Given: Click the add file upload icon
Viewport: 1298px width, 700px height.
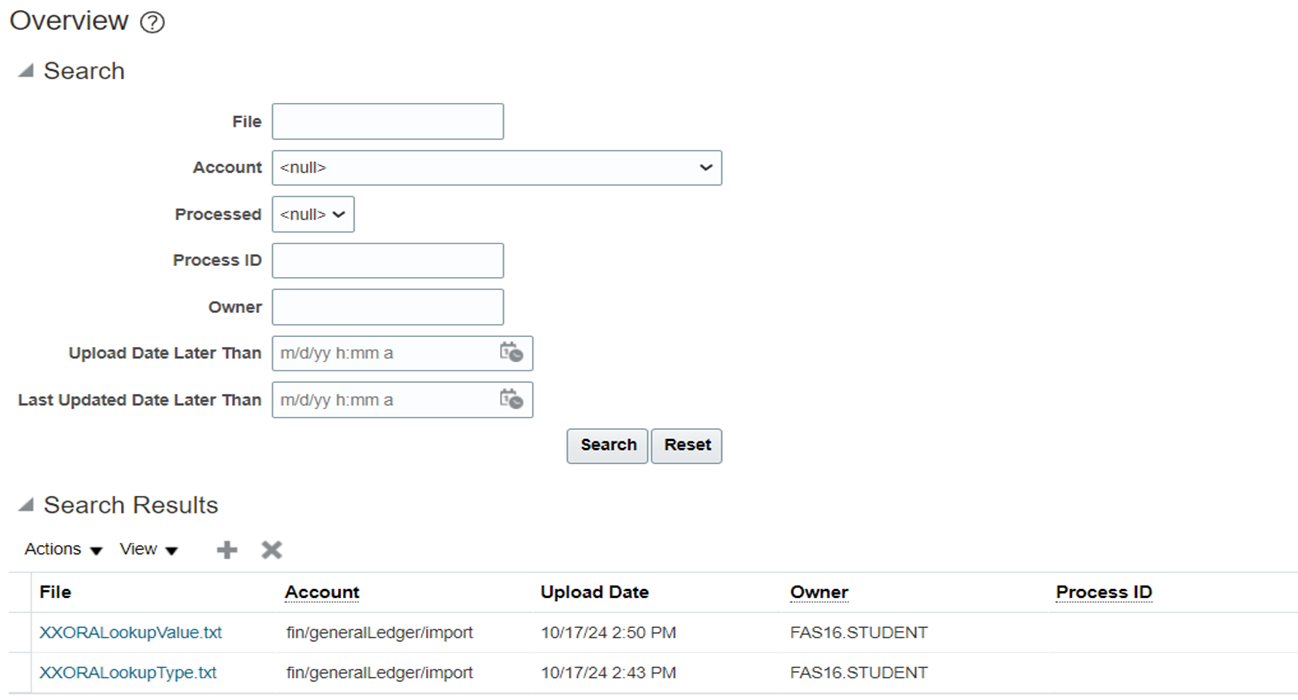Looking at the screenshot, I should [226, 549].
